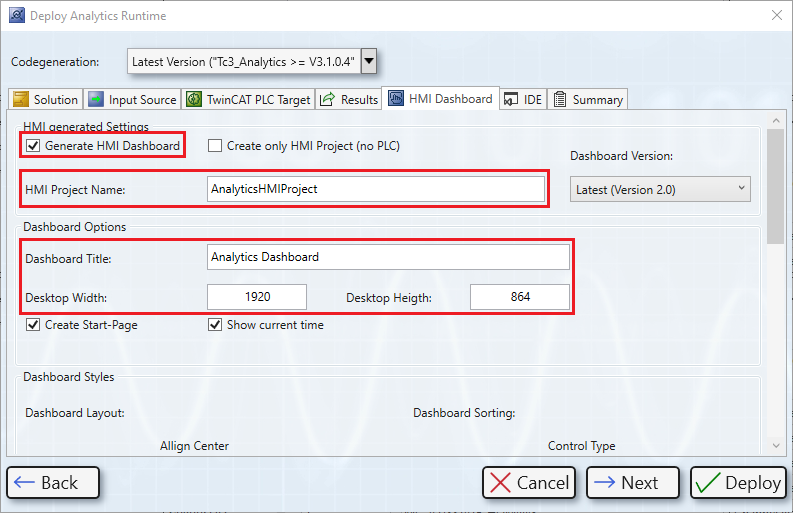The image size is (793, 513).
Task: Click the Solution tab icon
Action: point(20,99)
